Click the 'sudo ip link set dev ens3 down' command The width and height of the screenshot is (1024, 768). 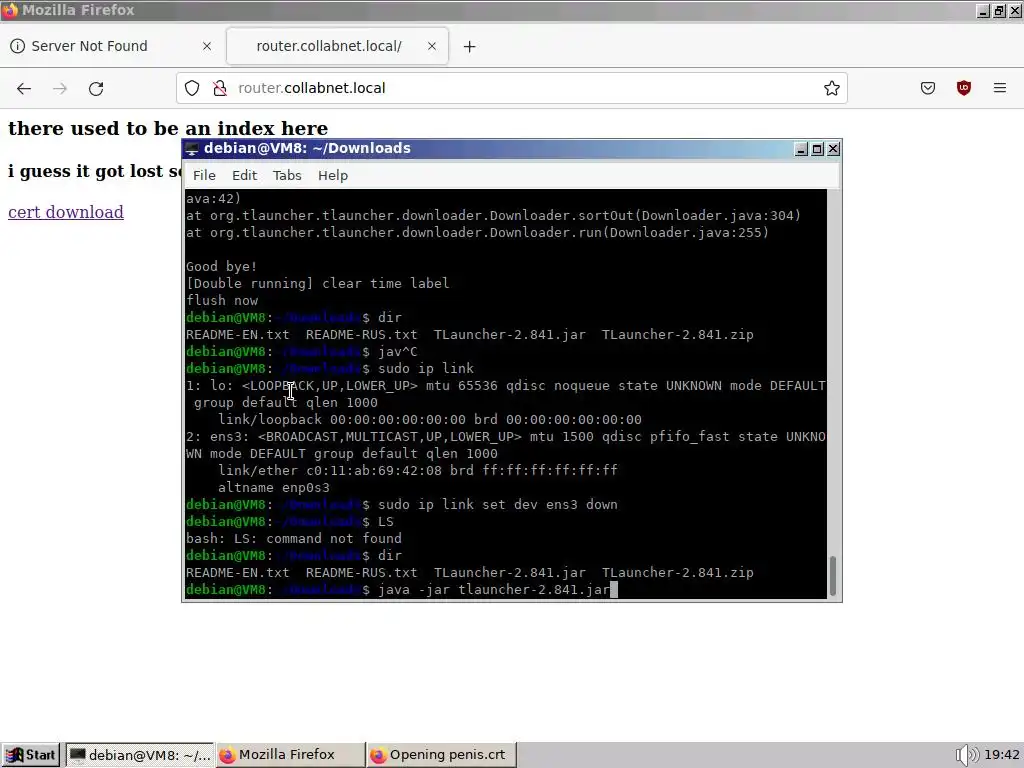[x=498, y=504]
